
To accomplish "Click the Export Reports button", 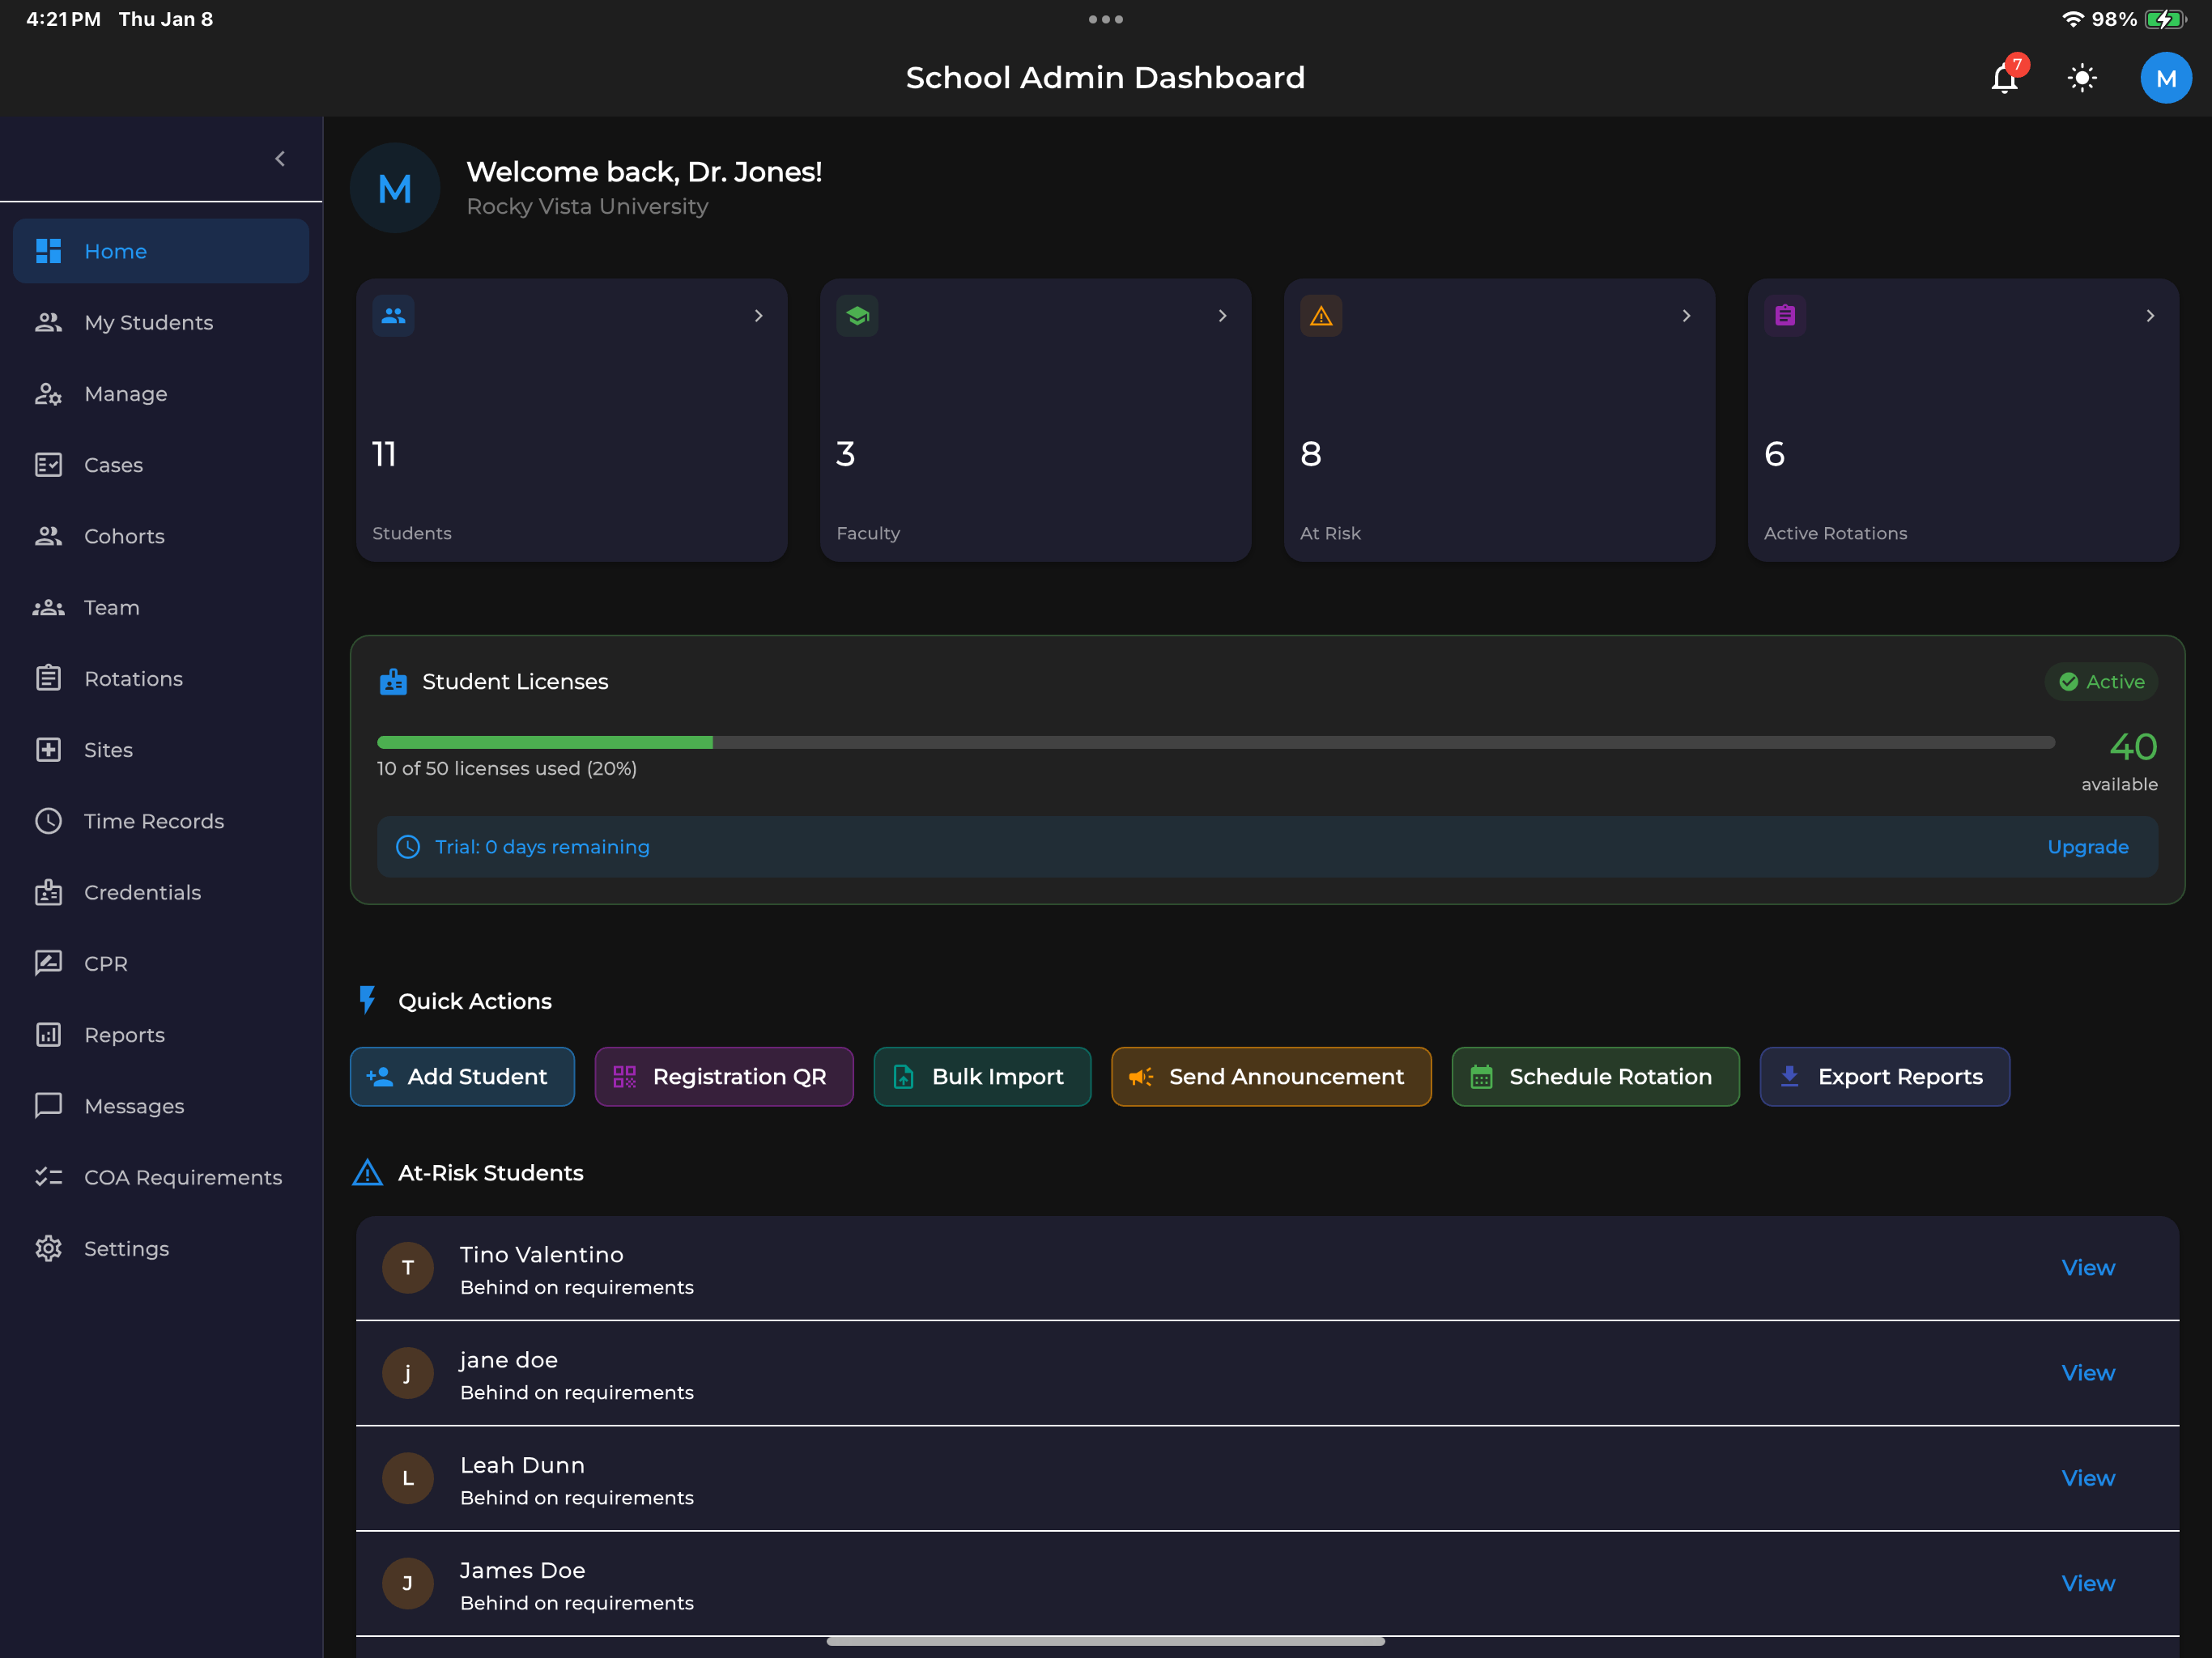I will coord(1884,1076).
